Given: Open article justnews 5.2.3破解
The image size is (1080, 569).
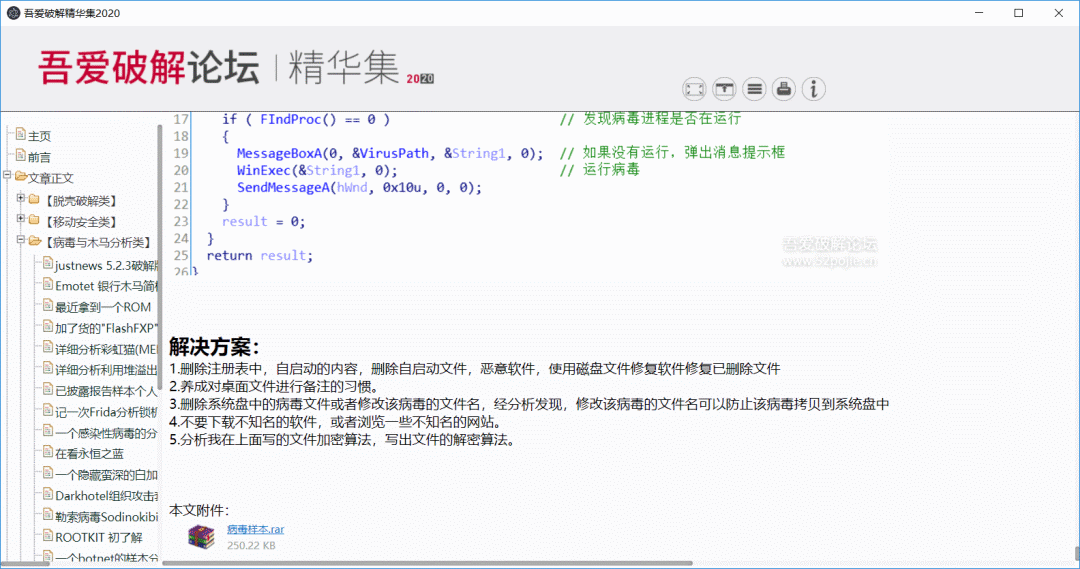Looking at the screenshot, I should [106, 266].
